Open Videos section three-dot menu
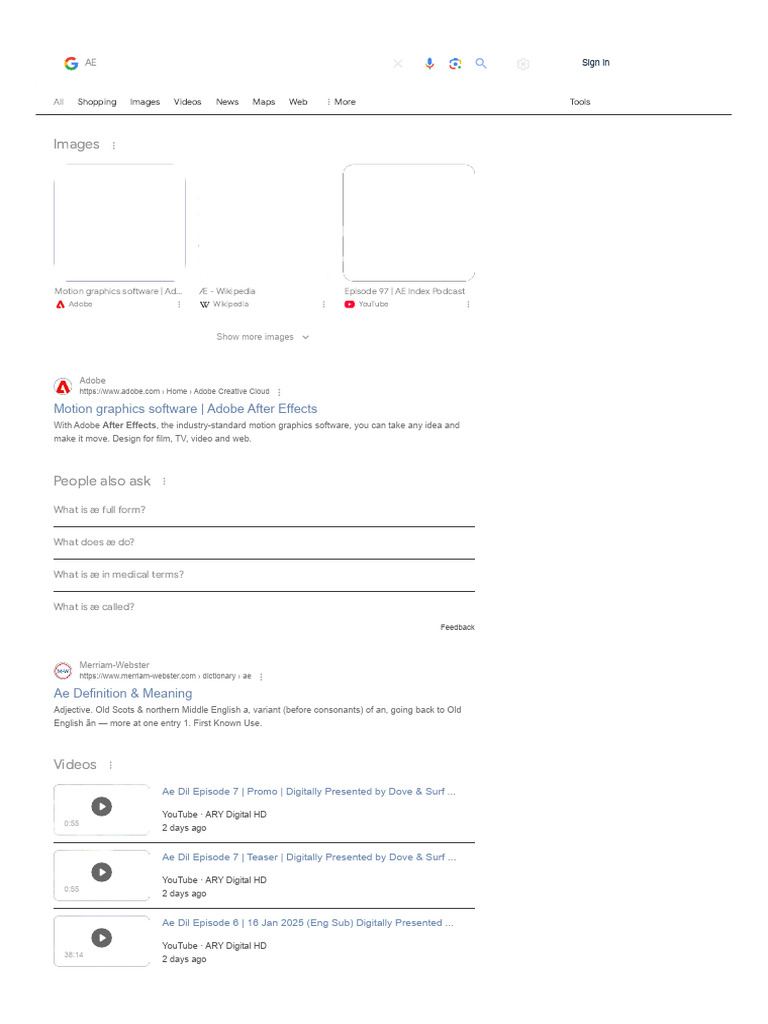Screen dimensions: 768x1024 [x=110, y=765]
